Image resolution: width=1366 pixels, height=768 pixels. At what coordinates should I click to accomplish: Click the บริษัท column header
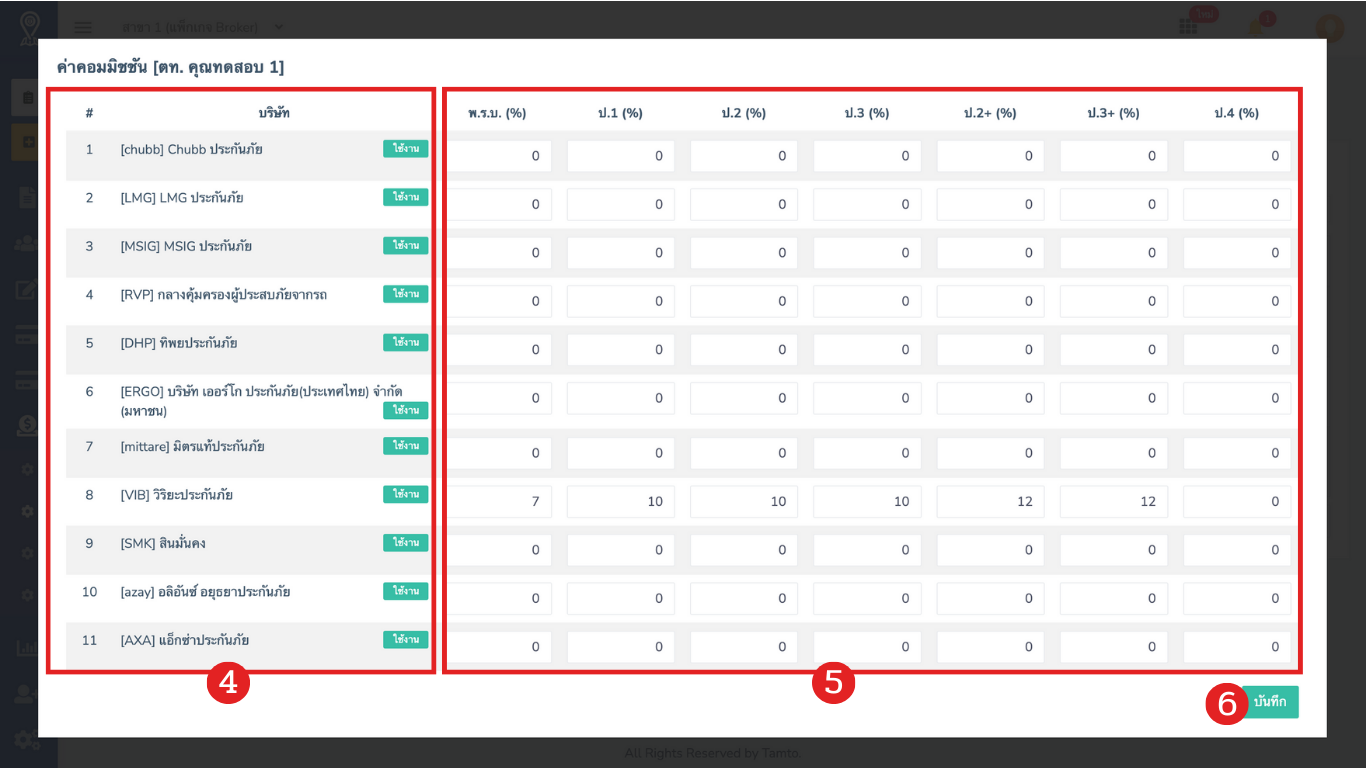coord(274,113)
